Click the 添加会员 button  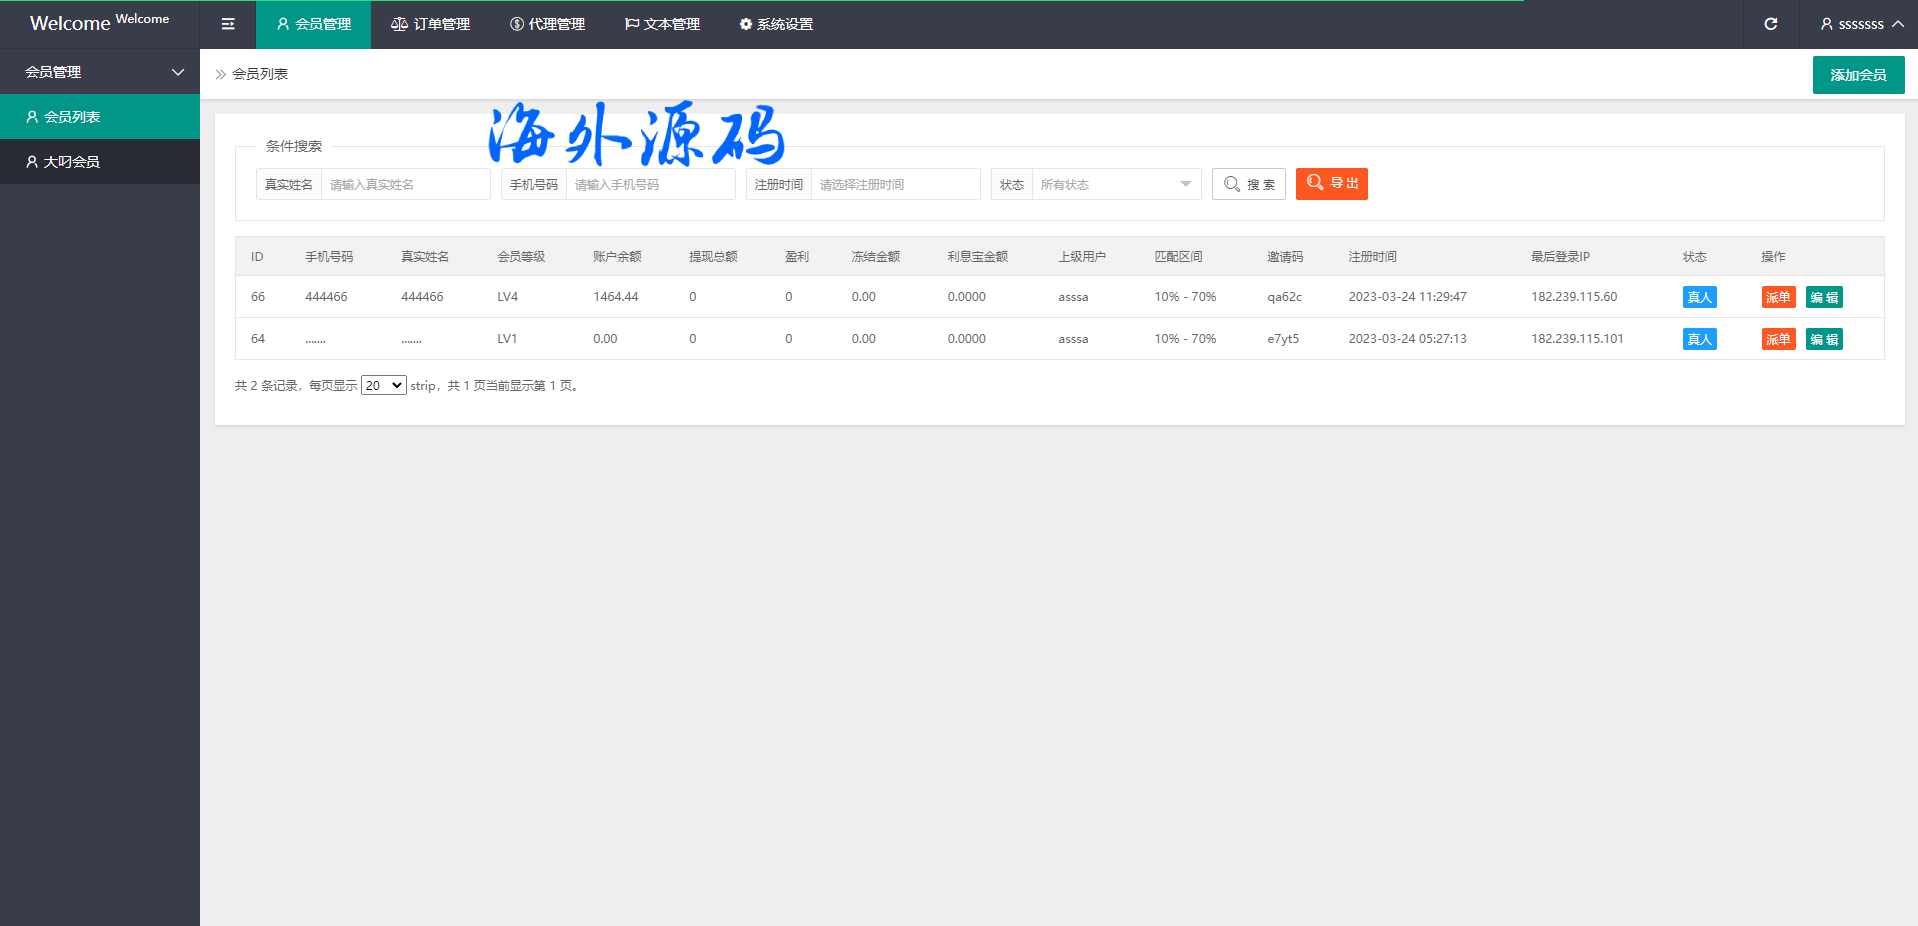pyautogui.click(x=1858, y=75)
